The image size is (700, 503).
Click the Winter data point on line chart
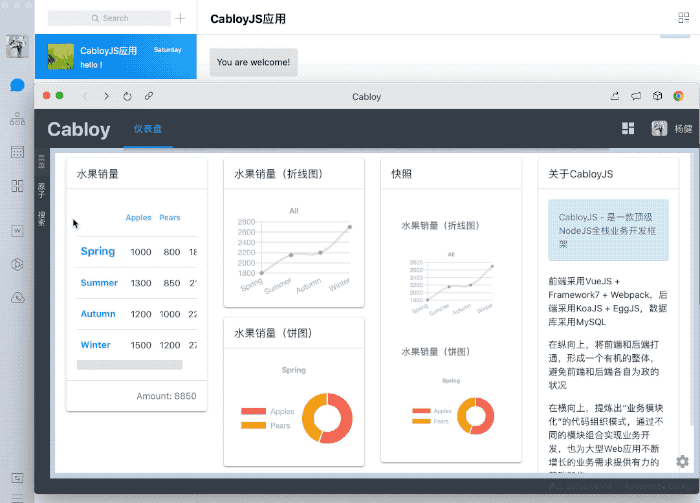point(350,227)
